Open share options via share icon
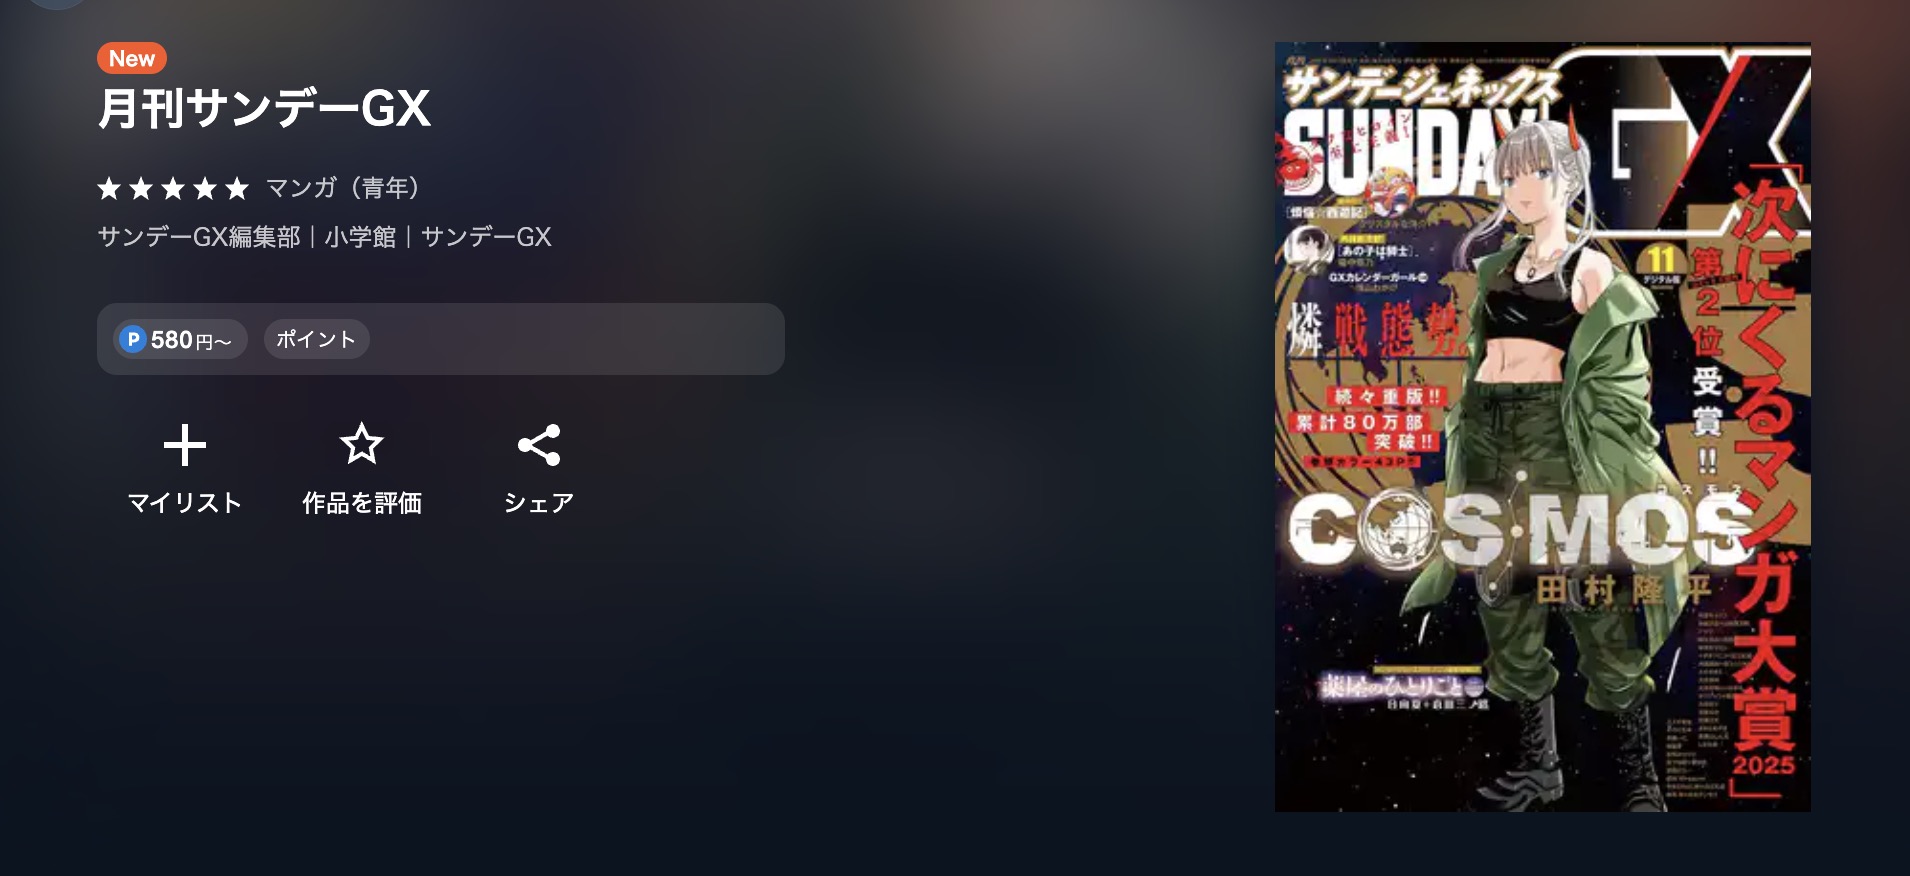The width and height of the screenshot is (1910, 876). coord(538,445)
